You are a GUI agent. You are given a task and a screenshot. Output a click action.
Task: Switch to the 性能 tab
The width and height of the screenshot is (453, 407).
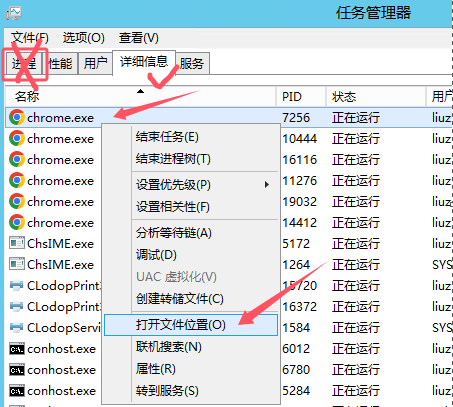click(60, 63)
